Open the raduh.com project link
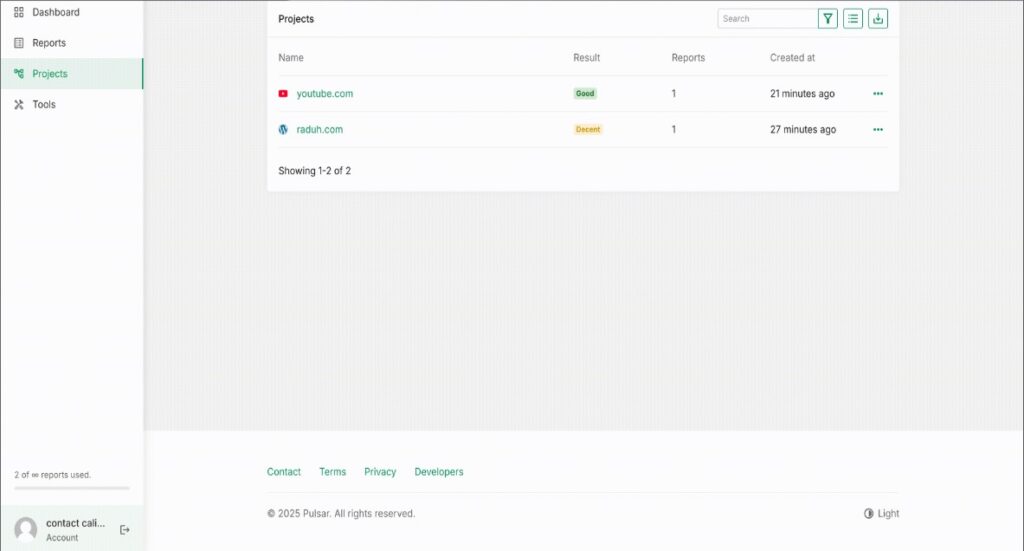Screen dimensions: 1024x551 [319, 130]
